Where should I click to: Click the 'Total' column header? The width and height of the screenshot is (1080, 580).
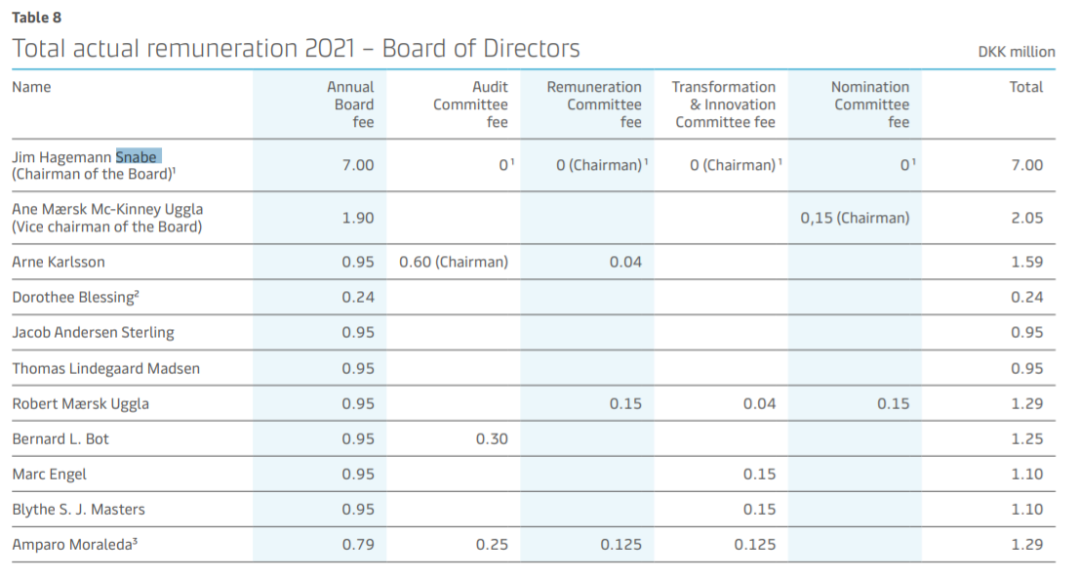click(1026, 87)
